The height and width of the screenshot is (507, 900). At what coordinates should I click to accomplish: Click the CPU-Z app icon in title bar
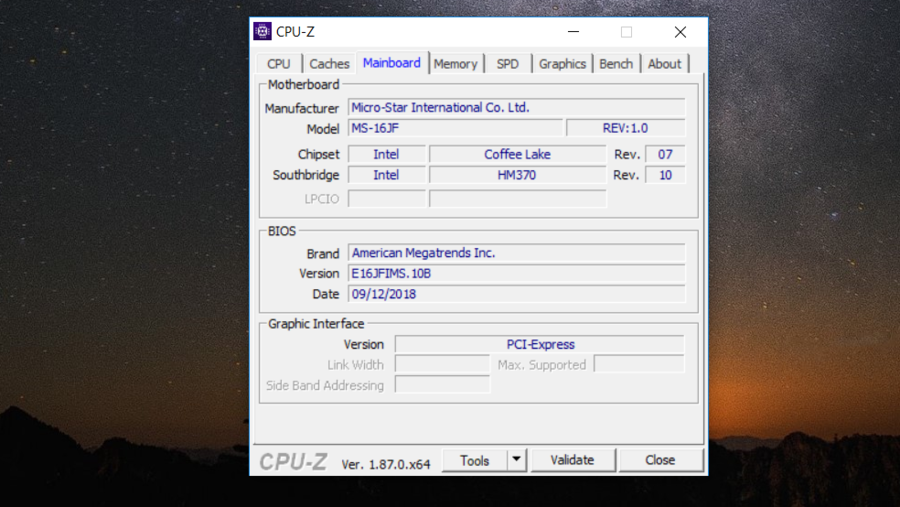pyautogui.click(x=262, y=32)
